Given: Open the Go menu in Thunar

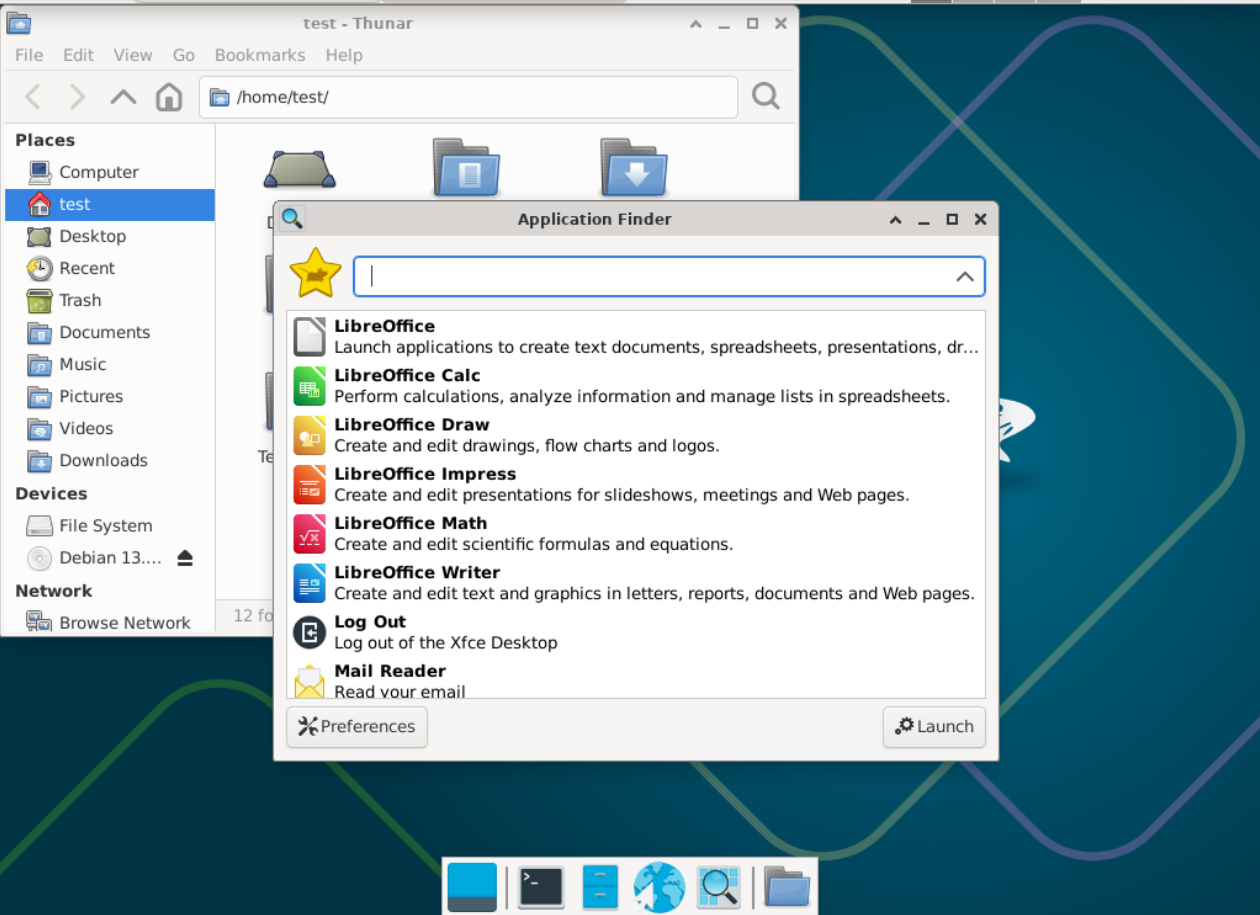Looking at the screenshot, I should tap(183, 55).
